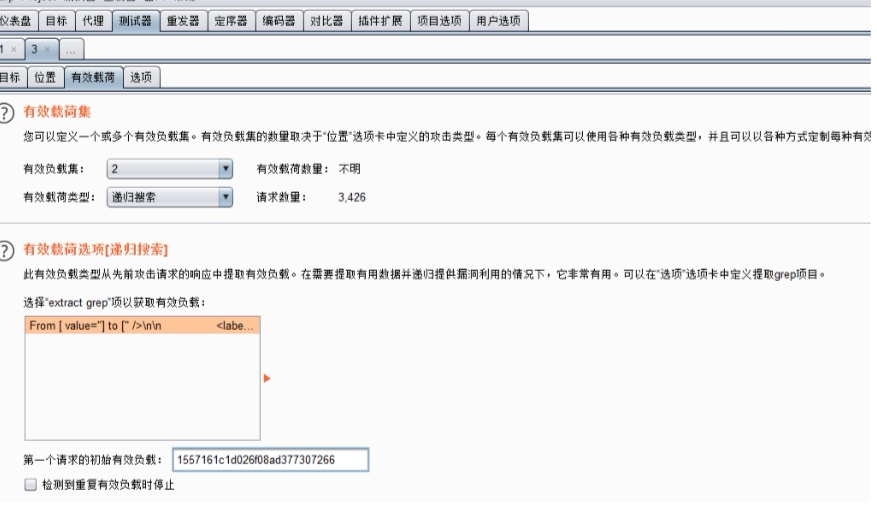This screenshot has width=877, height=515.
Task: Open the 定序器 tab
Action: click(231, 21)
